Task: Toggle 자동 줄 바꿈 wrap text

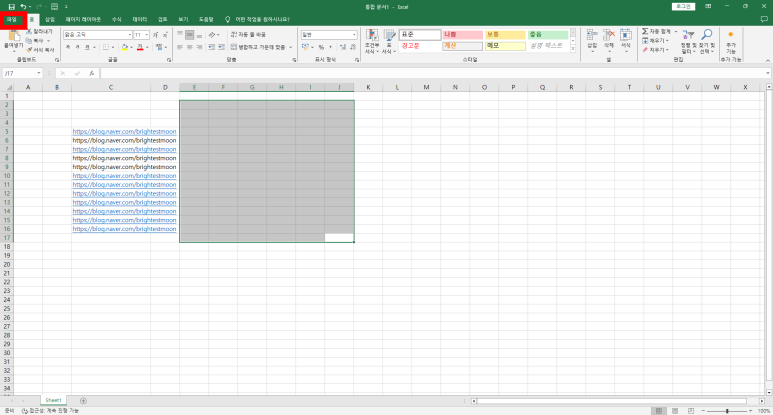Action: click(248, 35)
